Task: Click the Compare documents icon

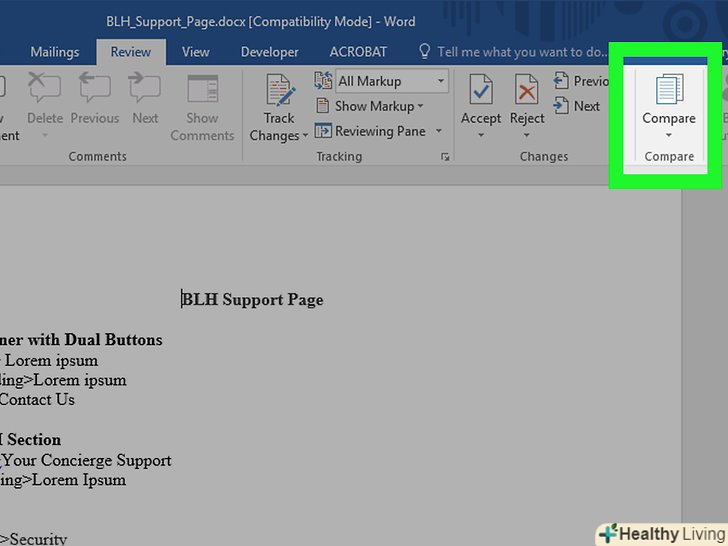Action: click(668, 92)
